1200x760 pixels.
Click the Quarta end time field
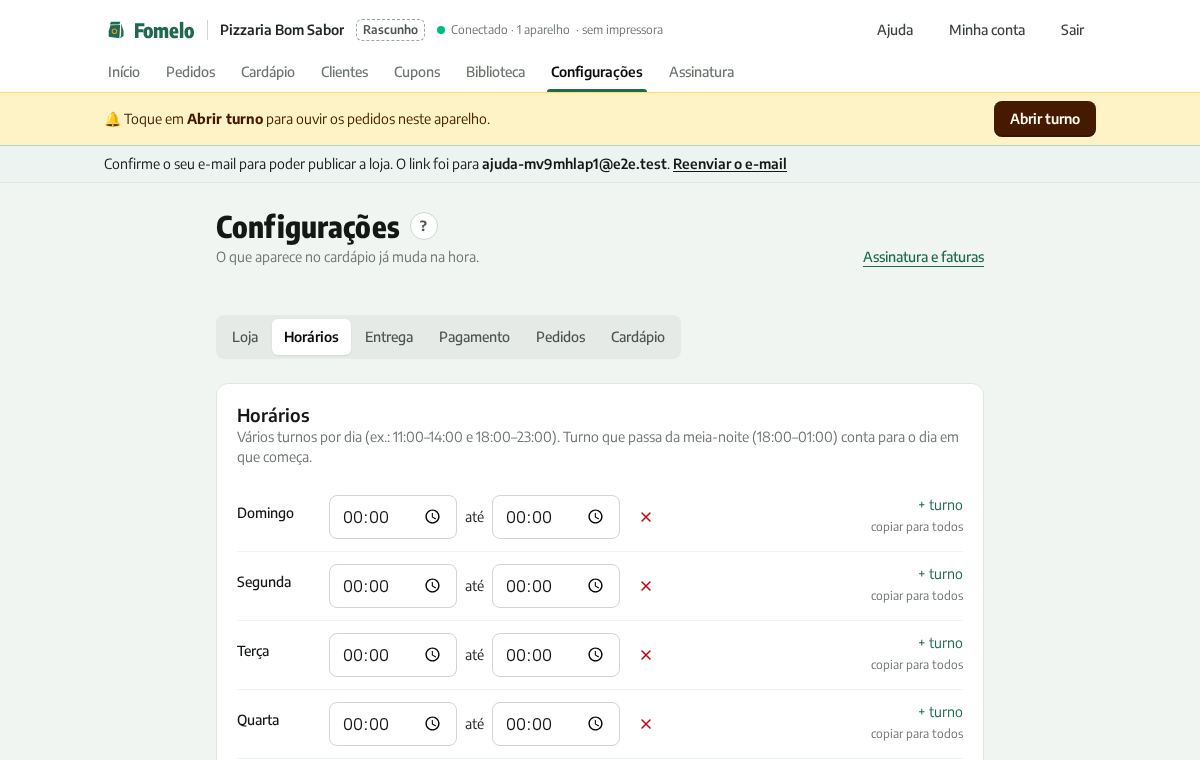pos(556,724)
